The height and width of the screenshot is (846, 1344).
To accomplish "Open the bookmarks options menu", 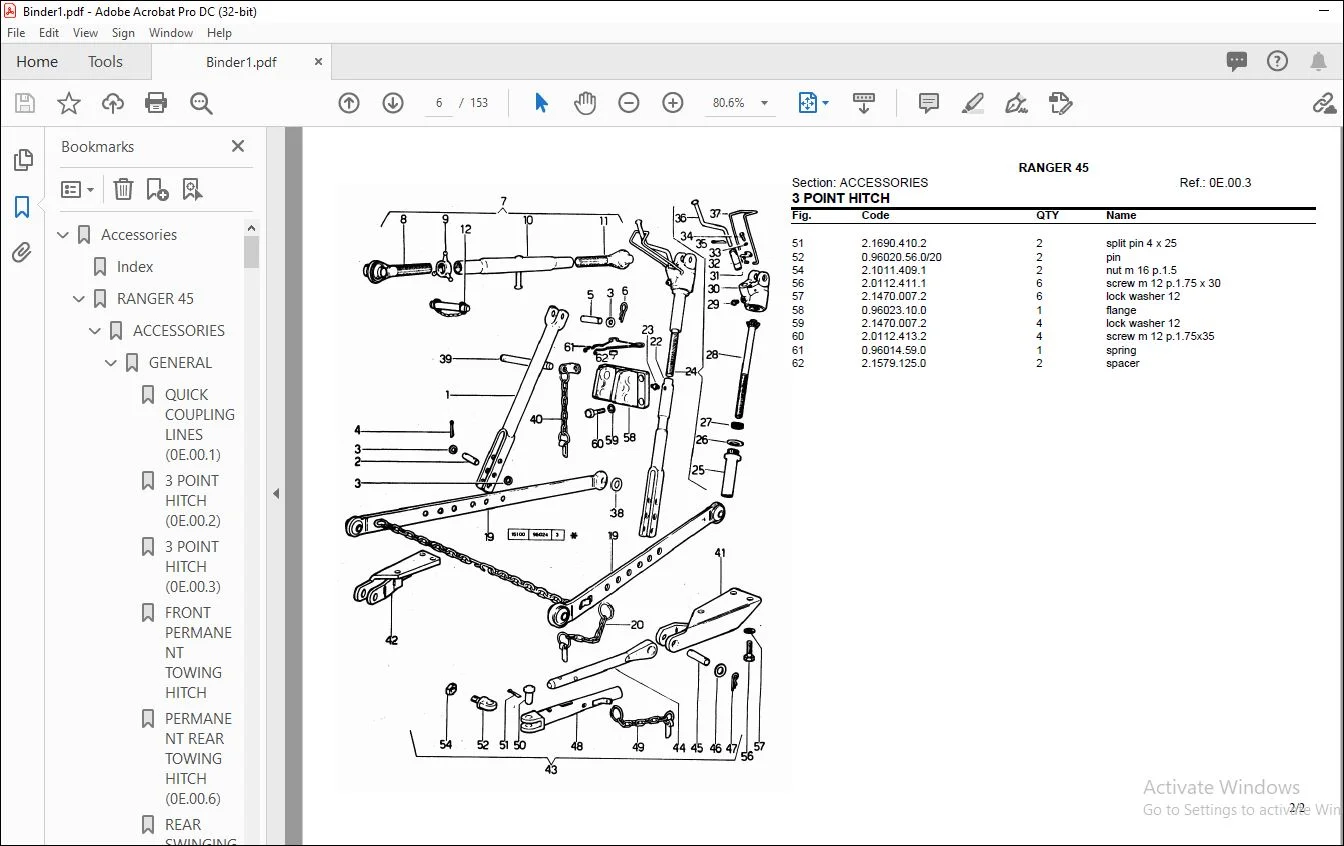I will click(77, 189).
